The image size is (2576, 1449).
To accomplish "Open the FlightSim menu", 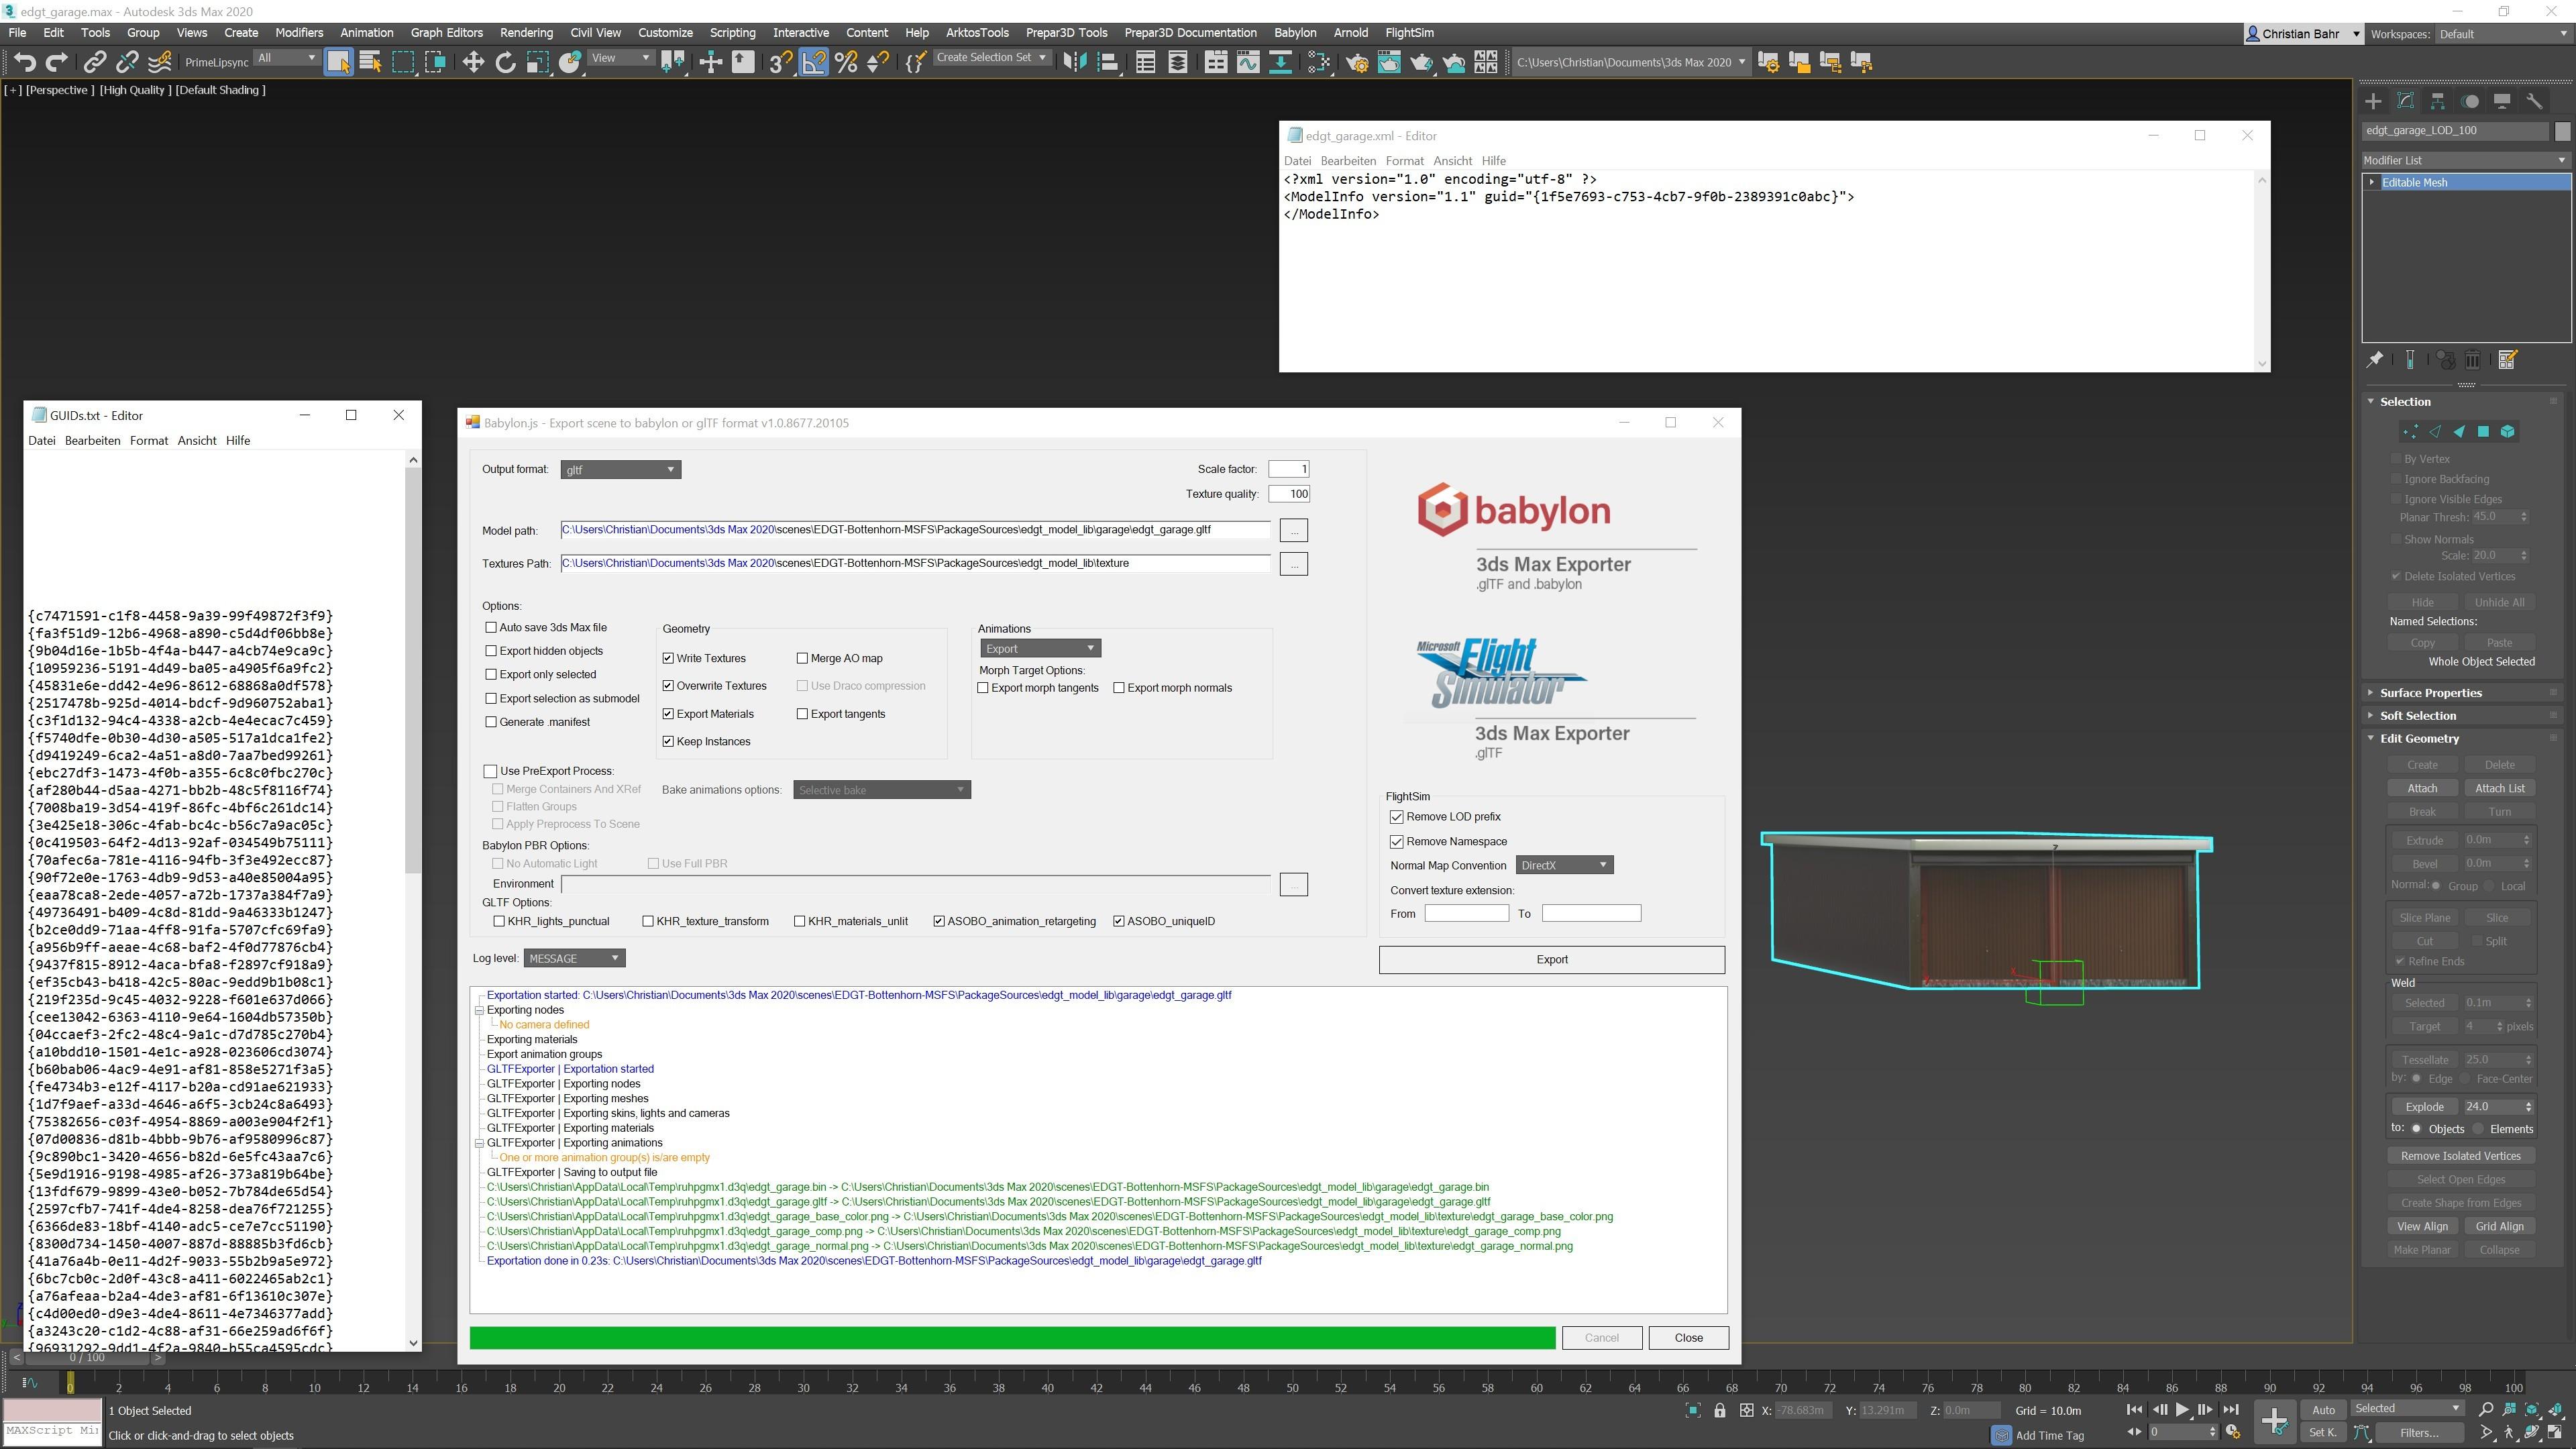I will click(1409, 33).
